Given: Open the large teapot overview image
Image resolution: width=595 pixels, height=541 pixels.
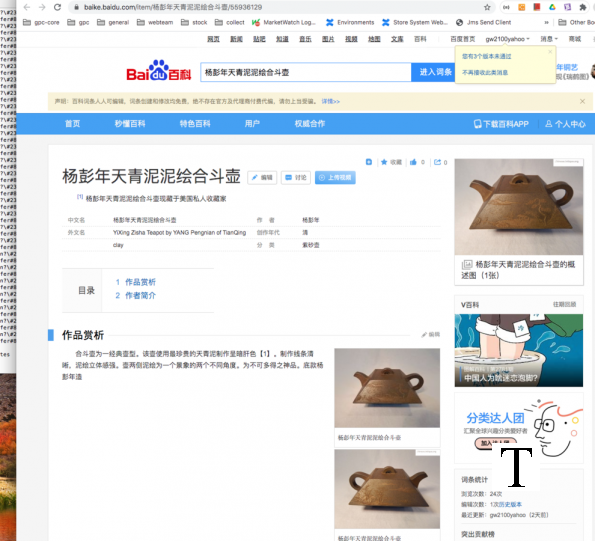Looking at the screenshot, I should coord(519,207).
